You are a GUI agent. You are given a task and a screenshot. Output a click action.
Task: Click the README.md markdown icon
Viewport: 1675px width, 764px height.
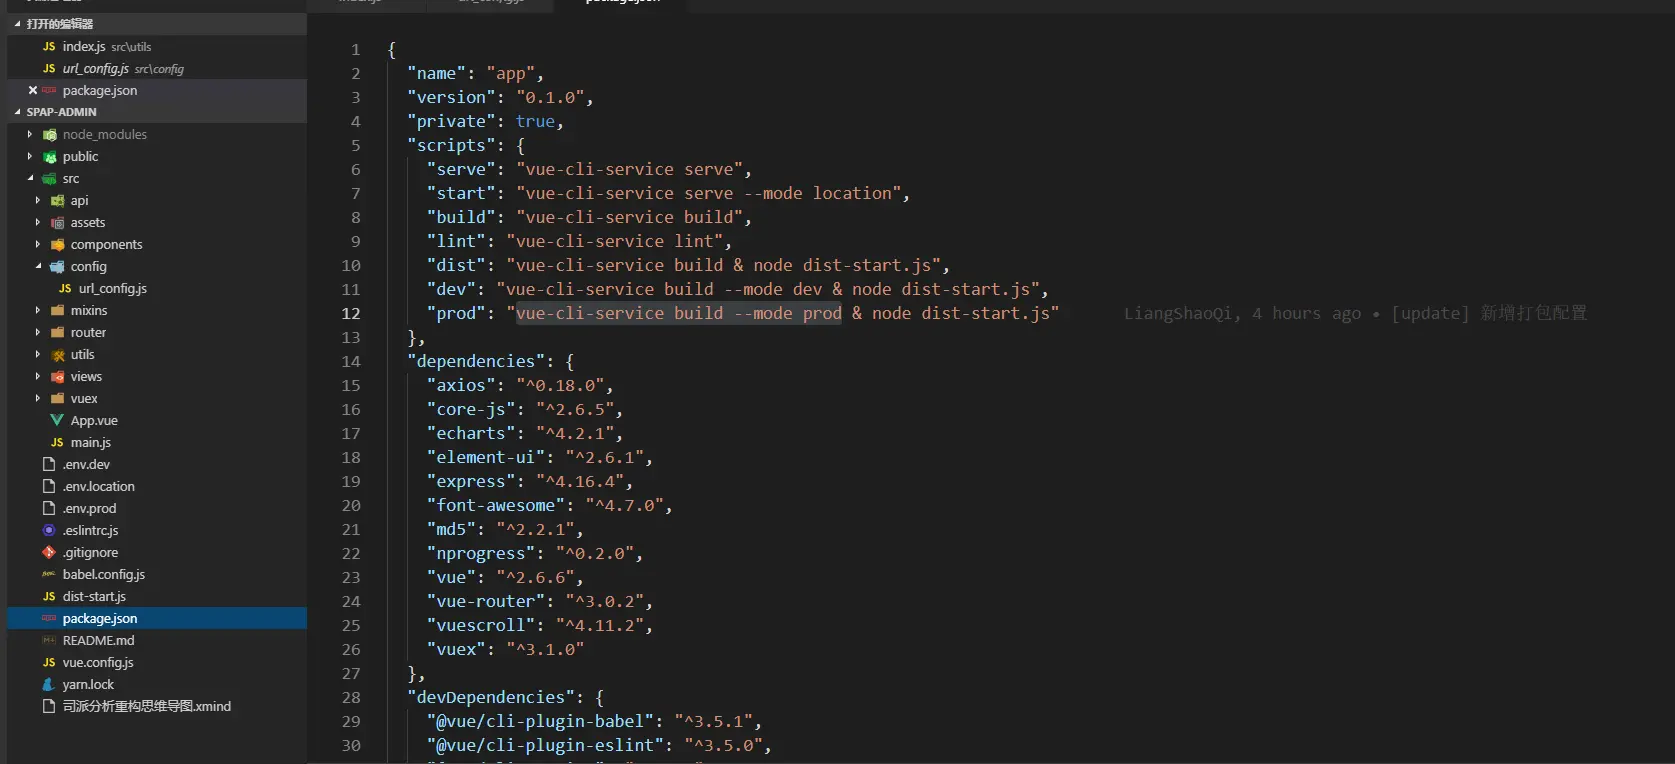click(x=49, y=640)
